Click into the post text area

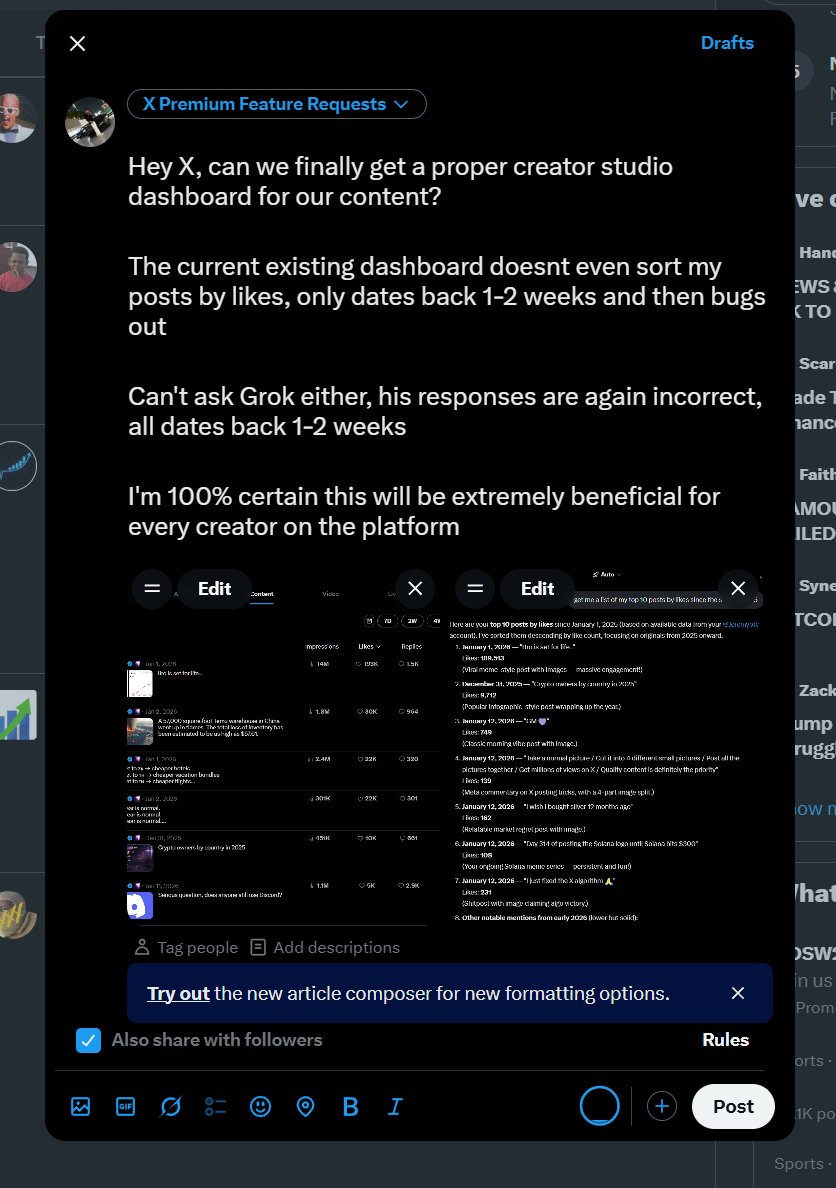click(447, 346)
